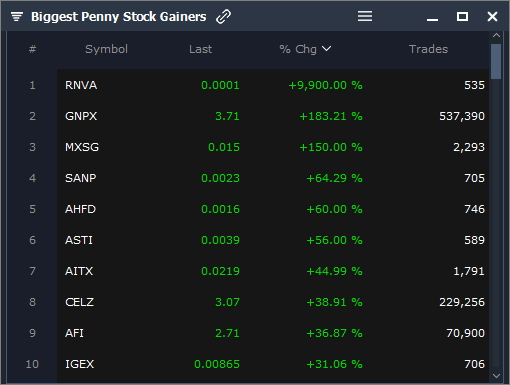Sort by the Symbol column header
Screen dimensions: 510x385
click(106, 49)
